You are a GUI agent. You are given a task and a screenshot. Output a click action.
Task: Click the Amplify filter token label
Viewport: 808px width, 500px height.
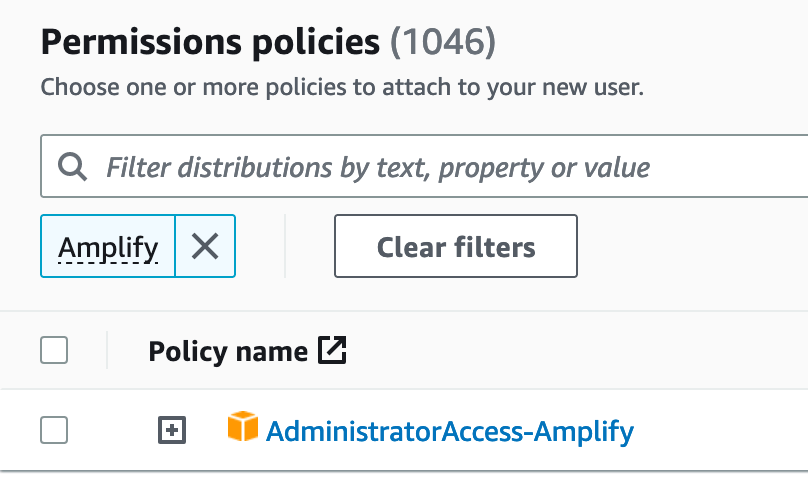tap(108, 246)
